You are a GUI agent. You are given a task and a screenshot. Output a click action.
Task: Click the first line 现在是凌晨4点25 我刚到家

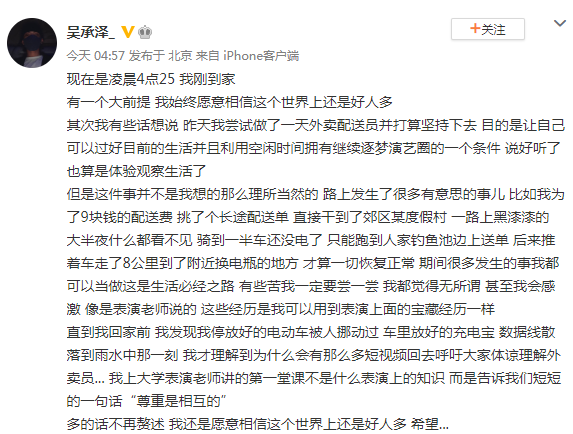click(151, 79)
